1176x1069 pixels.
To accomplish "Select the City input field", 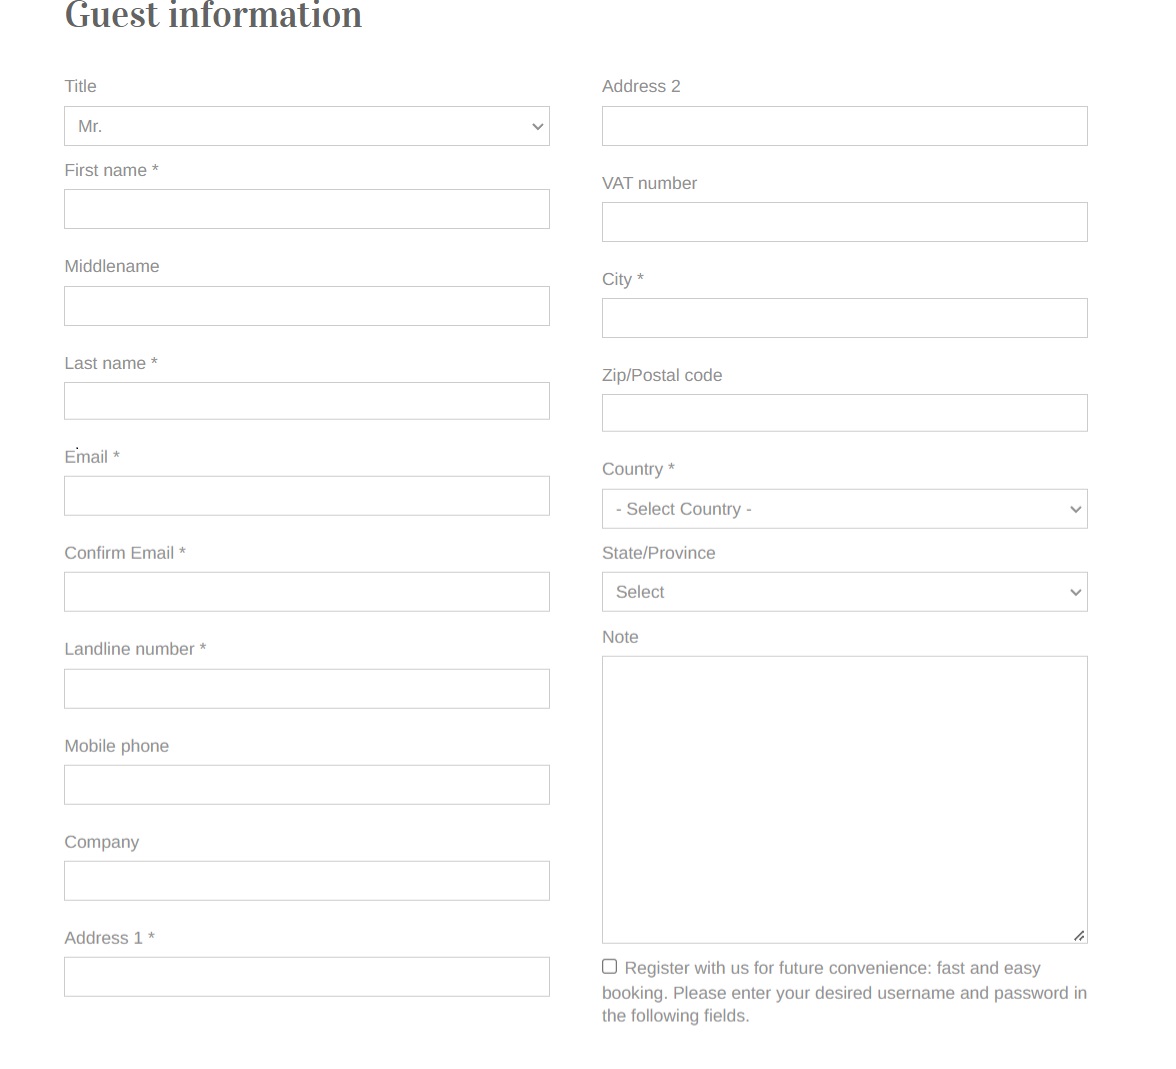I will tap(844, 318).
